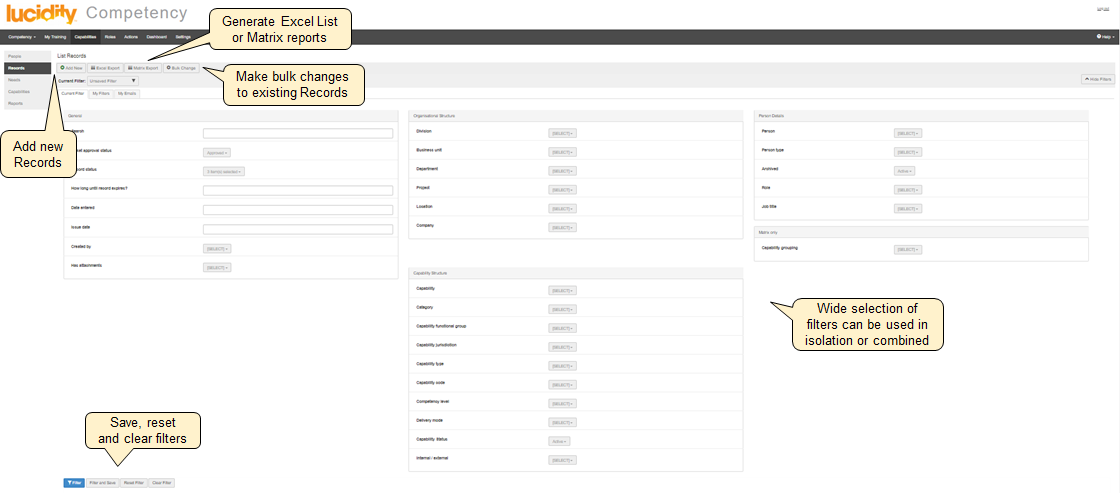1120x493 pixels.
Task: Click the Matrix Export button
Action: click(x=143, y=68)
